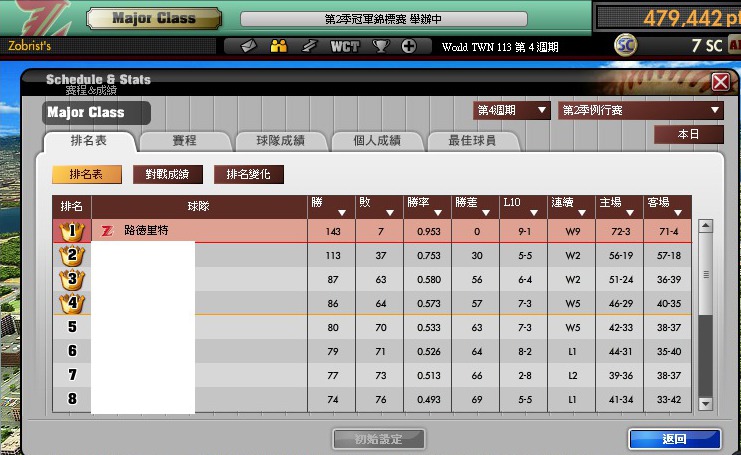
Task: Click the 球隊 team column header
Action: [x=199, y=206]
